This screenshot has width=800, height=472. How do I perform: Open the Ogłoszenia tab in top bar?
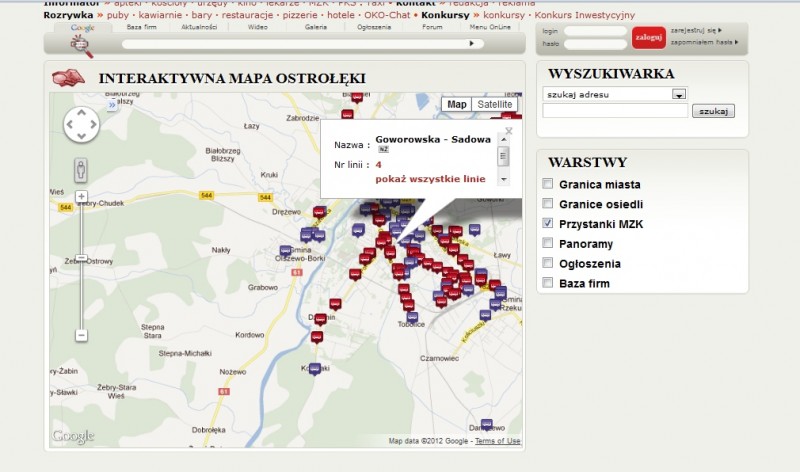(x=374, y=27)
